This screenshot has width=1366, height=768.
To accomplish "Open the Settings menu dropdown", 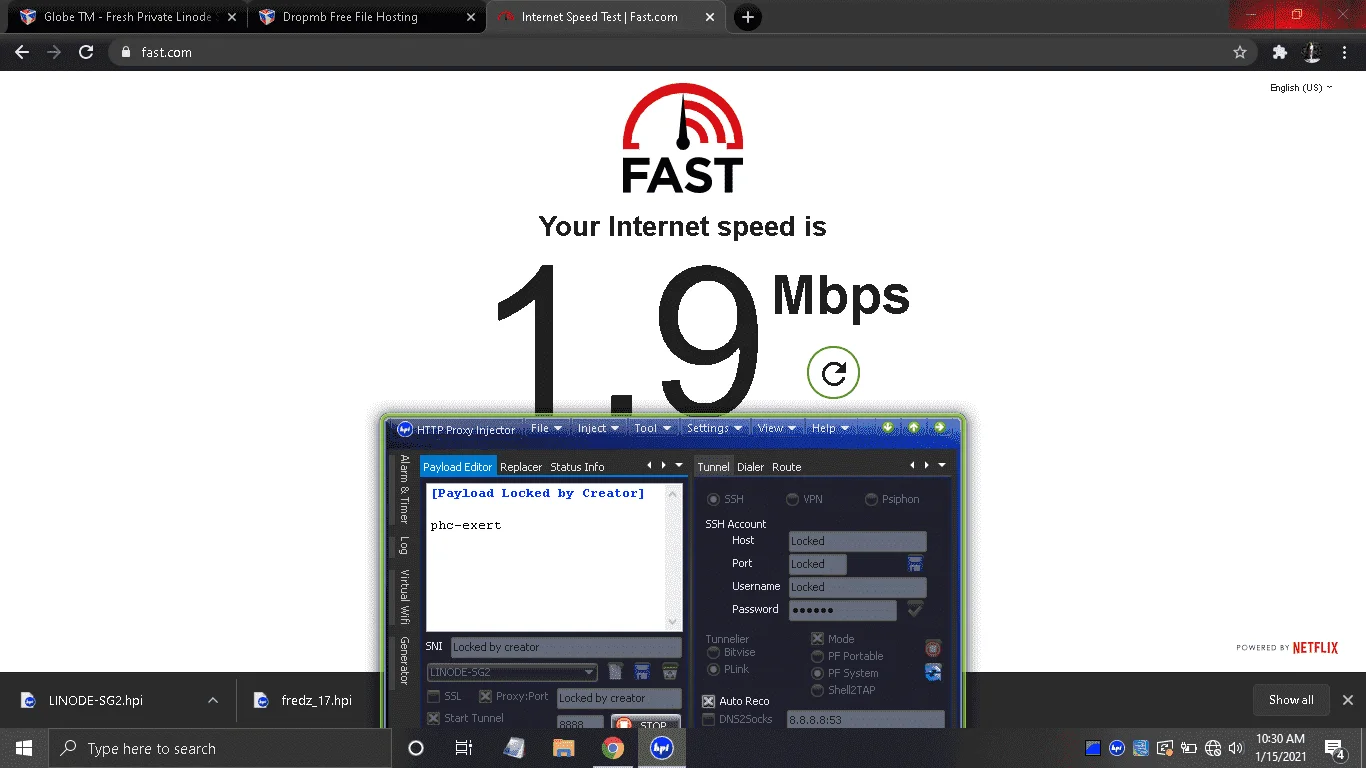I will click(714, 428).
